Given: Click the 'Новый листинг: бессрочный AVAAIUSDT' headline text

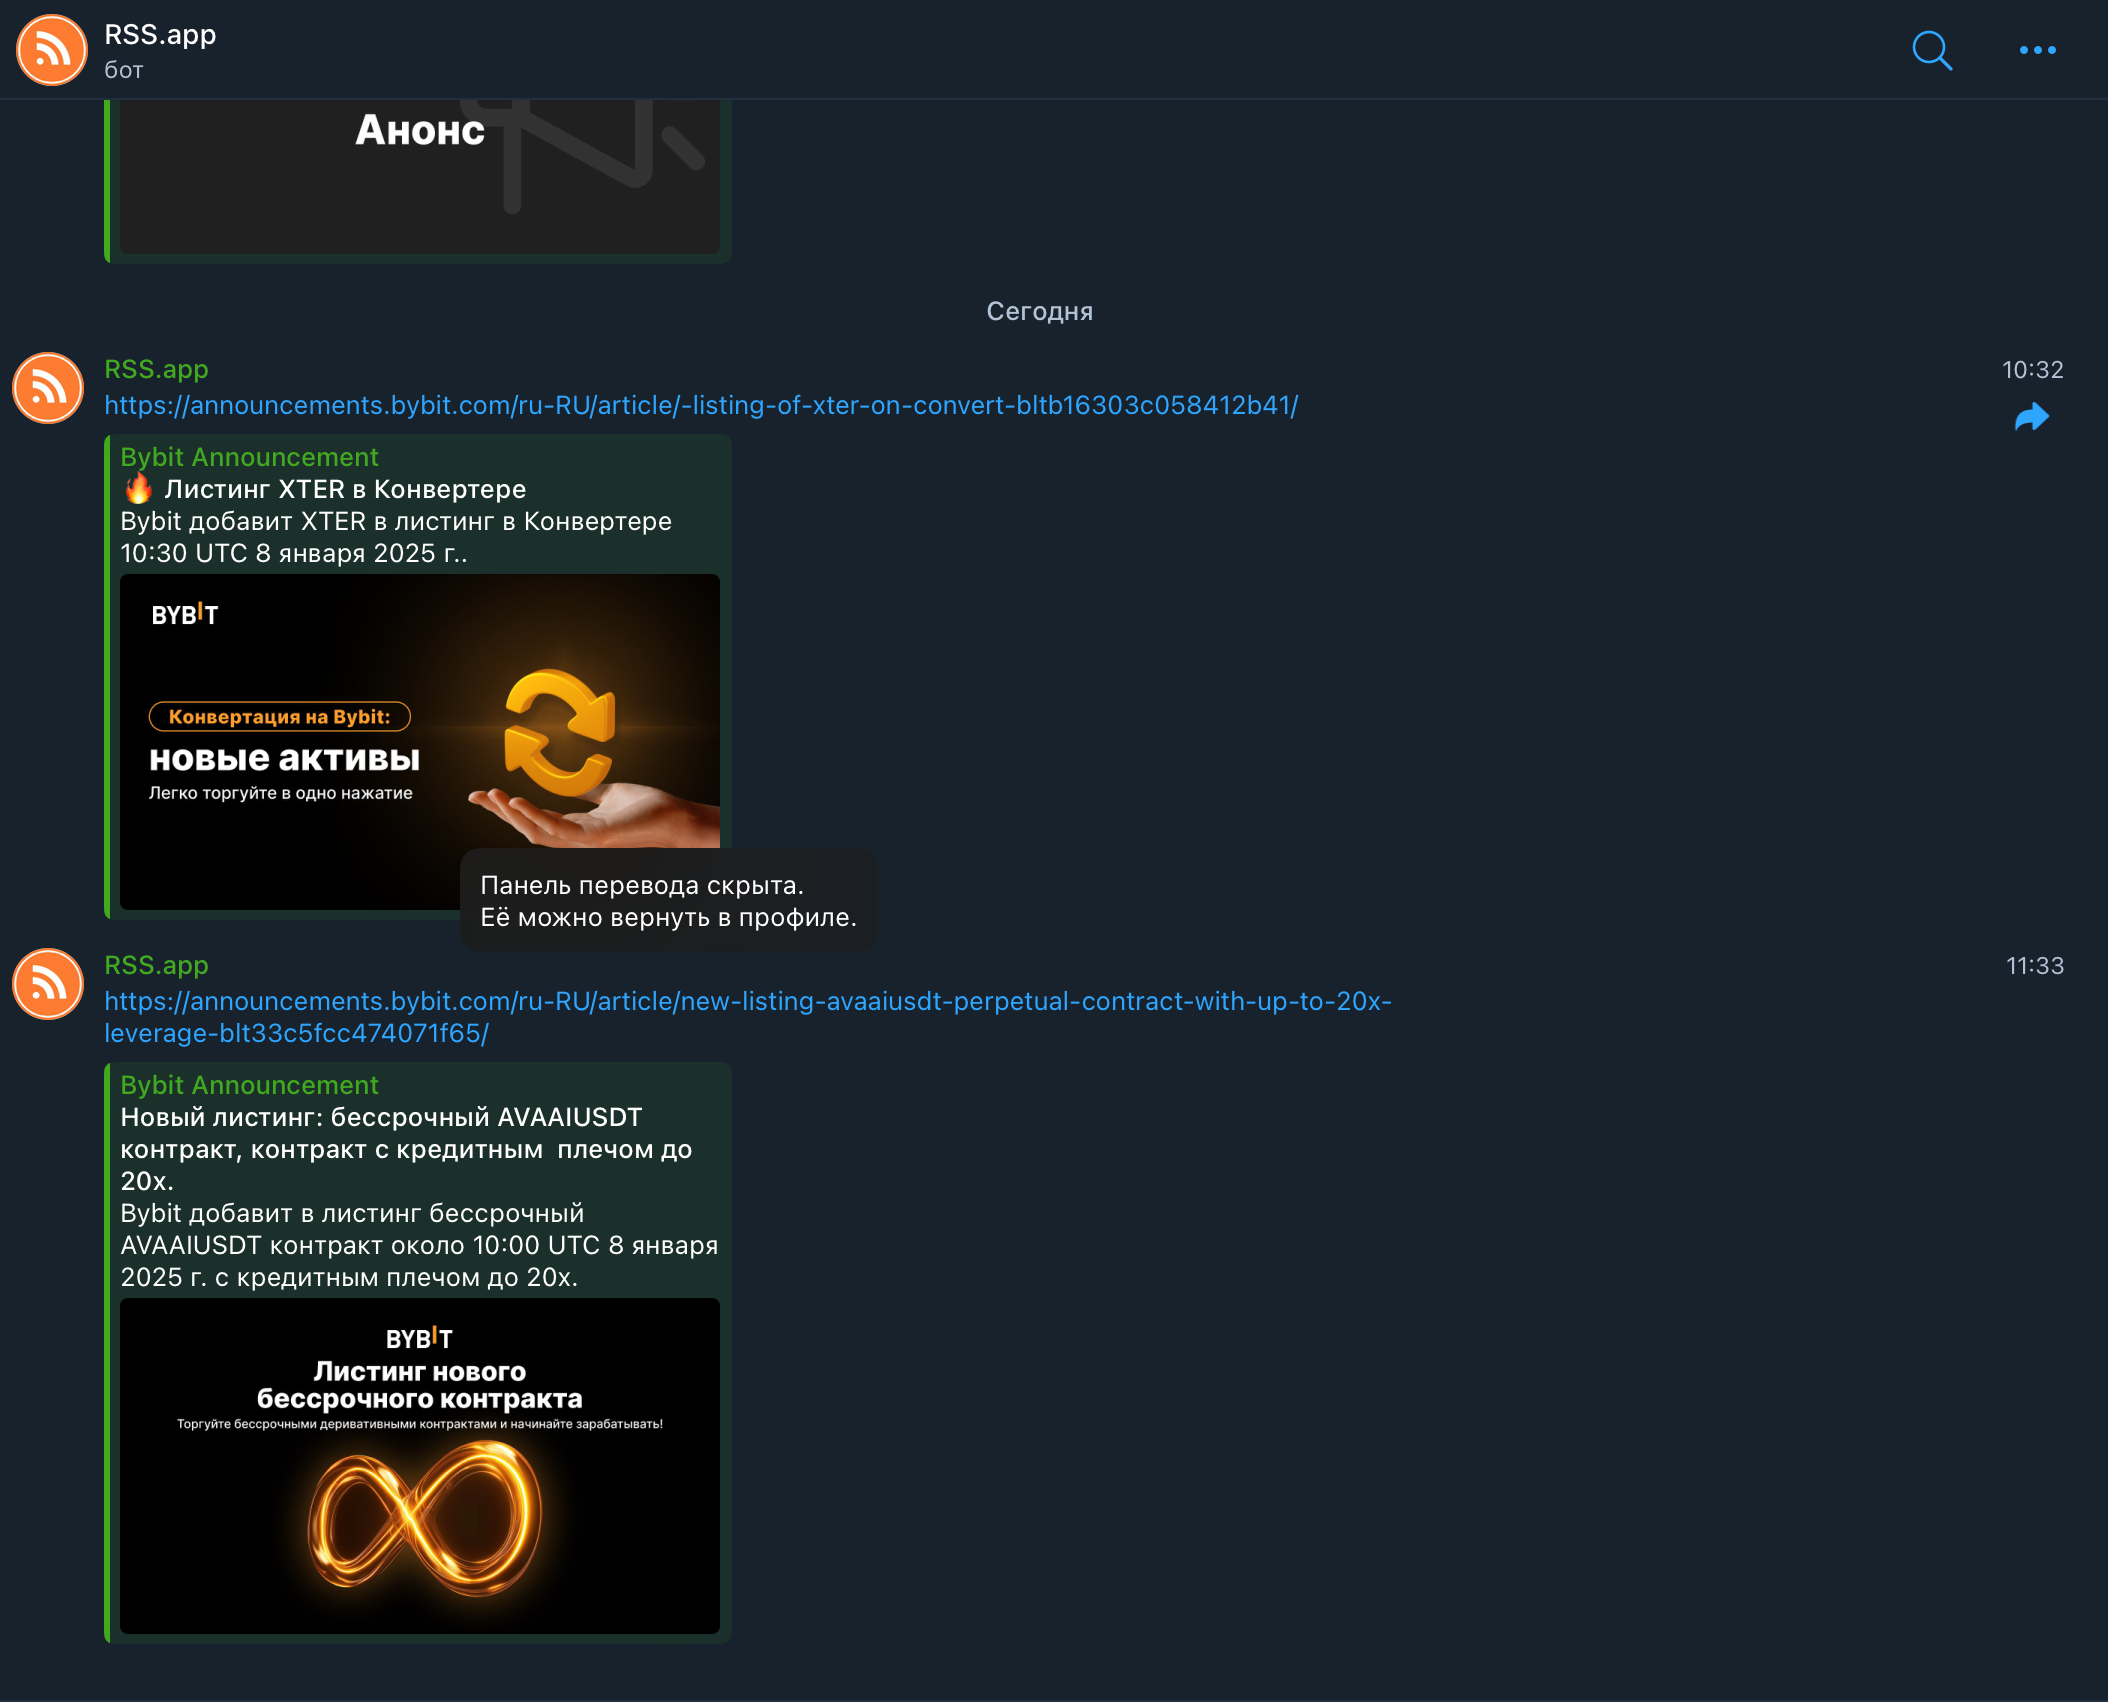Looking at the screenshot, I should pyautogui.click(x=406, y=1149).
